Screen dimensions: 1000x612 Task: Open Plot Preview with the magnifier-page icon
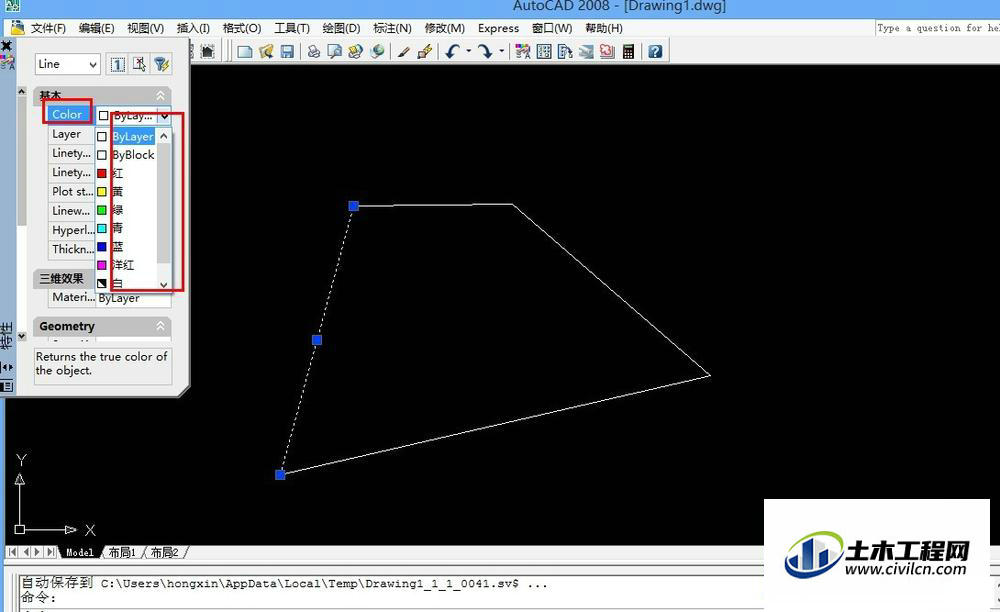pyautogui.click(x=334, y=52)
